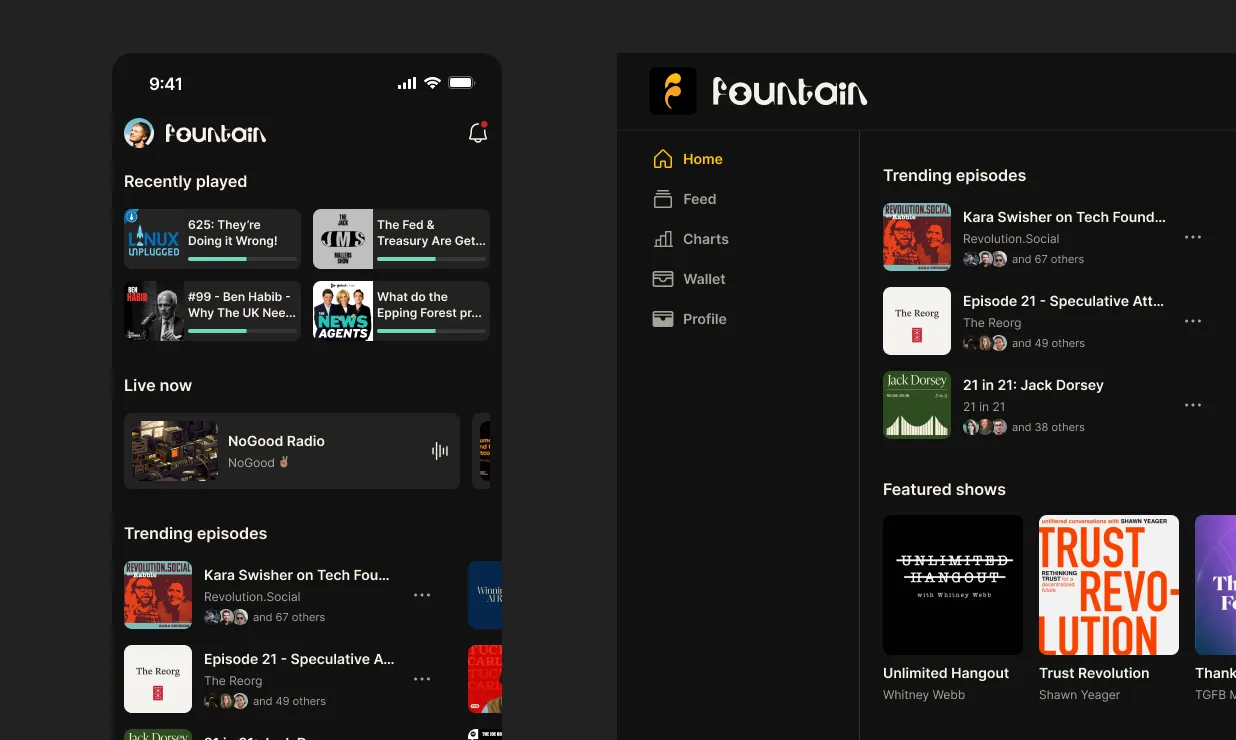Tap the Wi-Fi icon in the phone status bar
1236x740 pixels.
432,83
